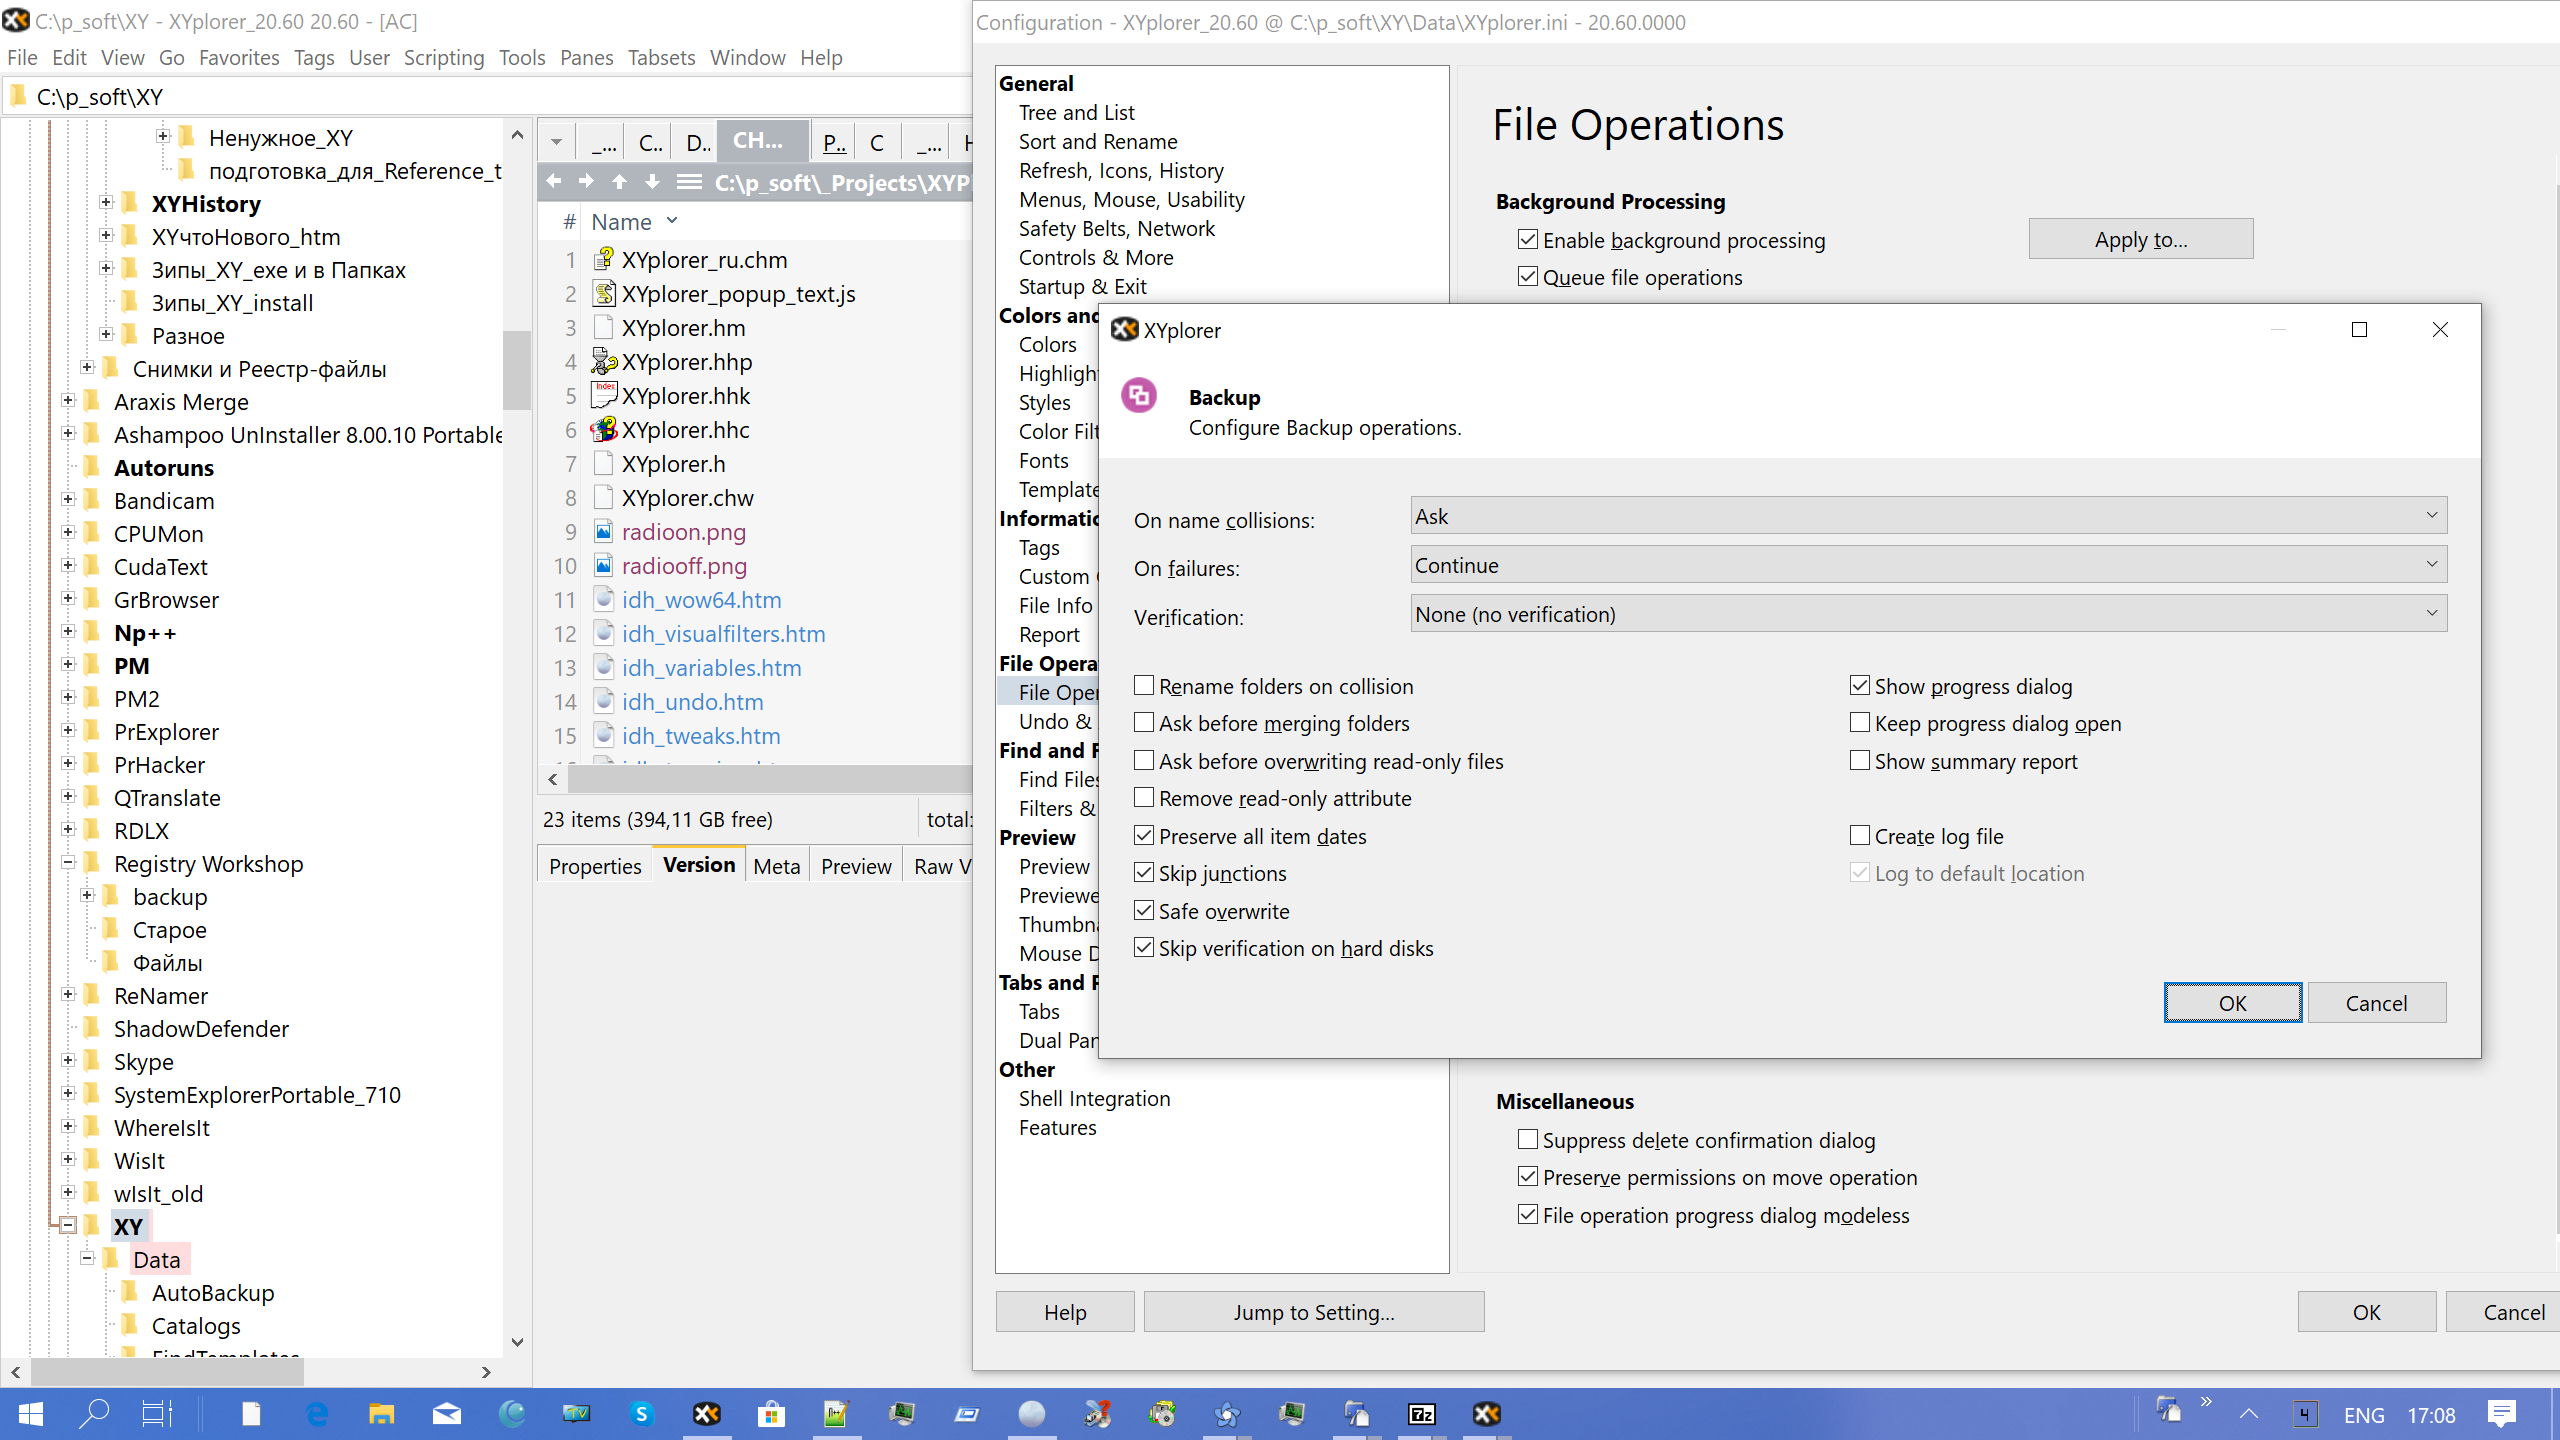The image size is (2560, 1440).
Task: Click OK in the Backup dialog
Action: [x=2232, y=1003]
